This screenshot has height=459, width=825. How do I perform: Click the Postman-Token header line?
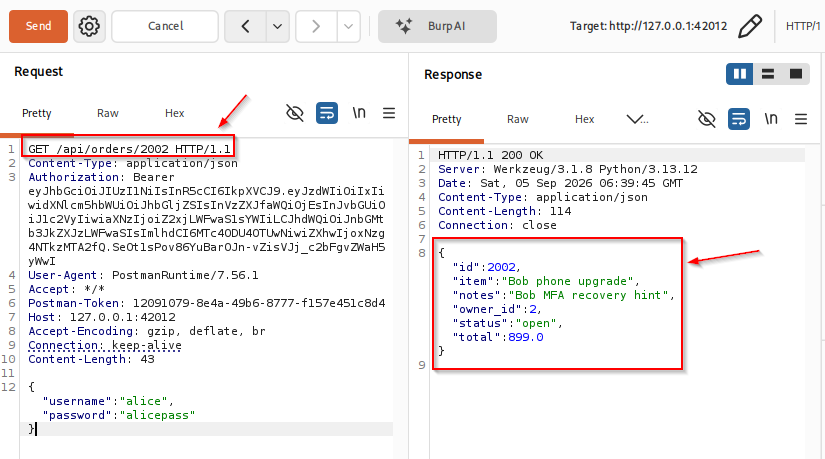207,303
